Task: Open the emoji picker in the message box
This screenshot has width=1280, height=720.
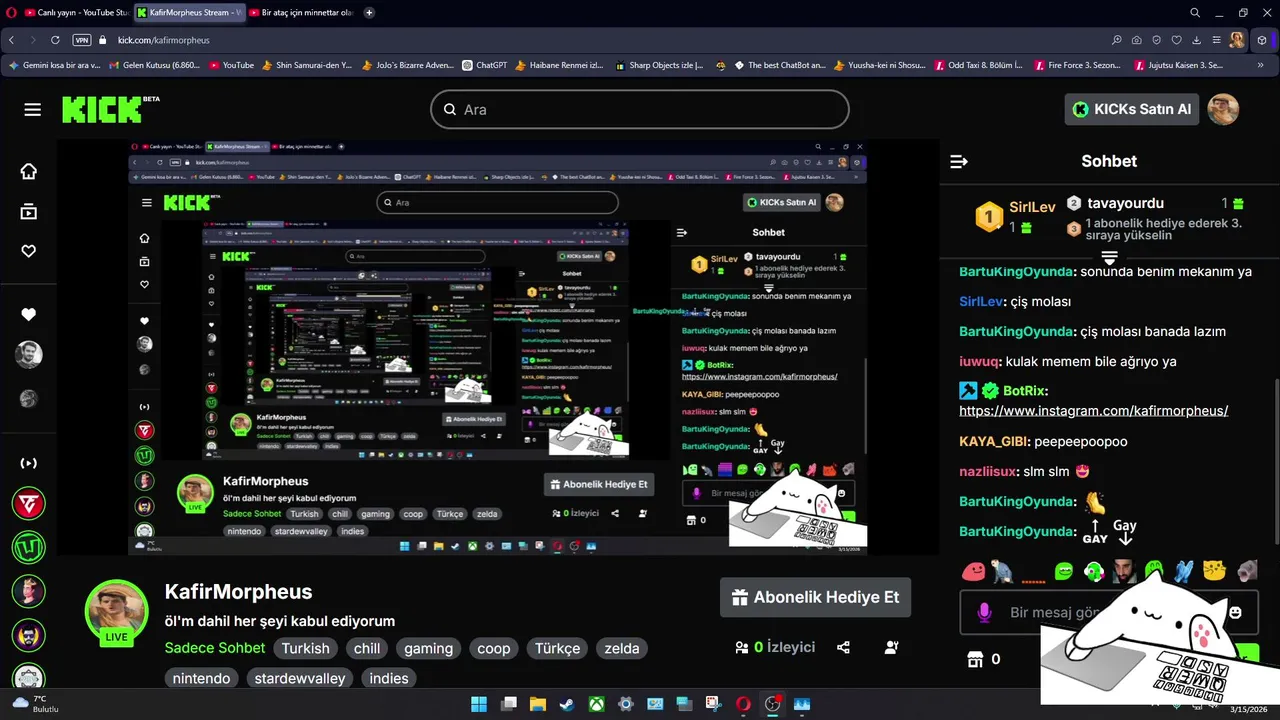Action: [1235, 612]
